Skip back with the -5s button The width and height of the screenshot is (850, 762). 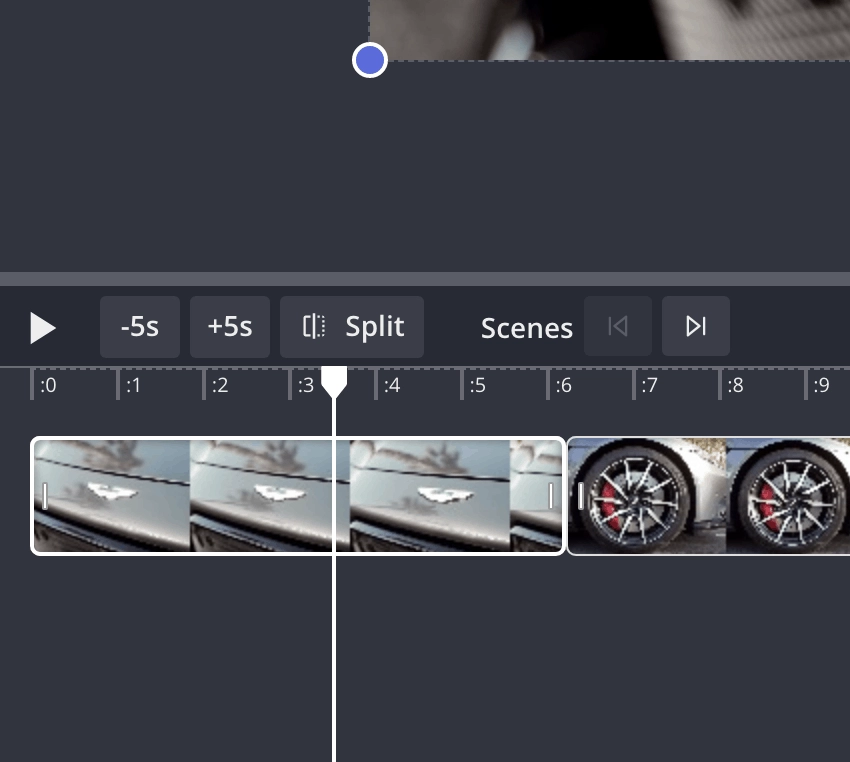point(140,327)
